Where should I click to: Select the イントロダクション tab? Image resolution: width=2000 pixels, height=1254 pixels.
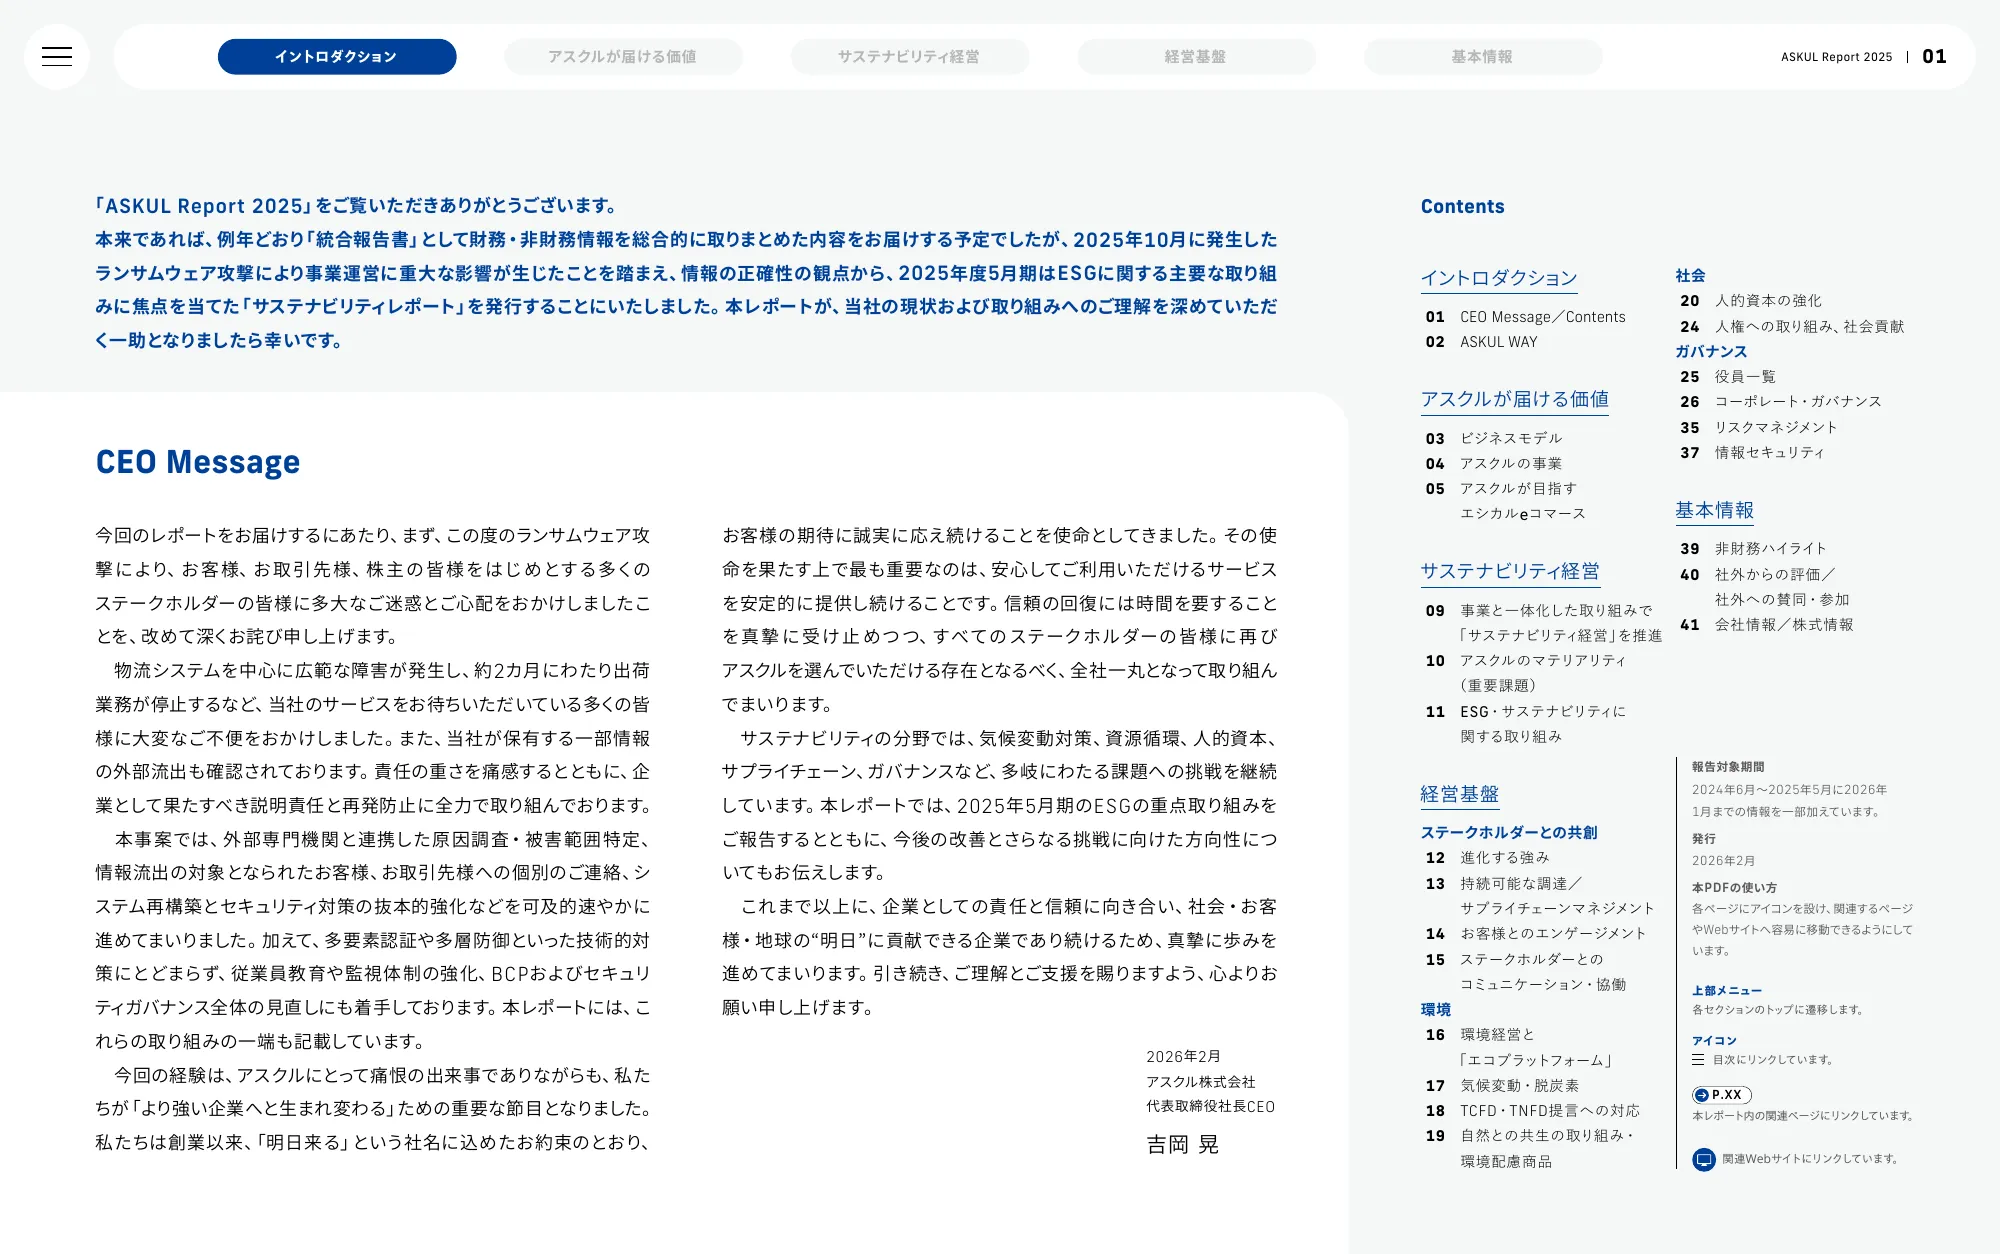tap(337, 57)
